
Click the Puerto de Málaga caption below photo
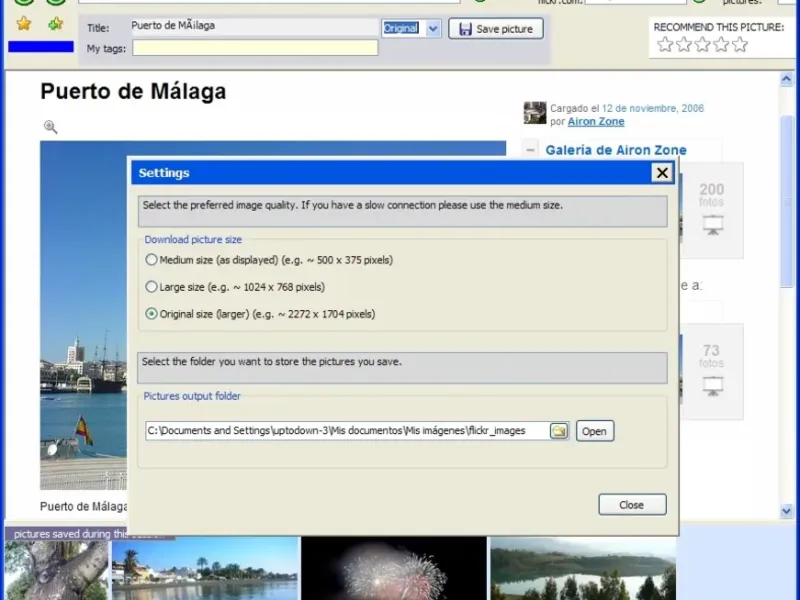tap(84, 506)
